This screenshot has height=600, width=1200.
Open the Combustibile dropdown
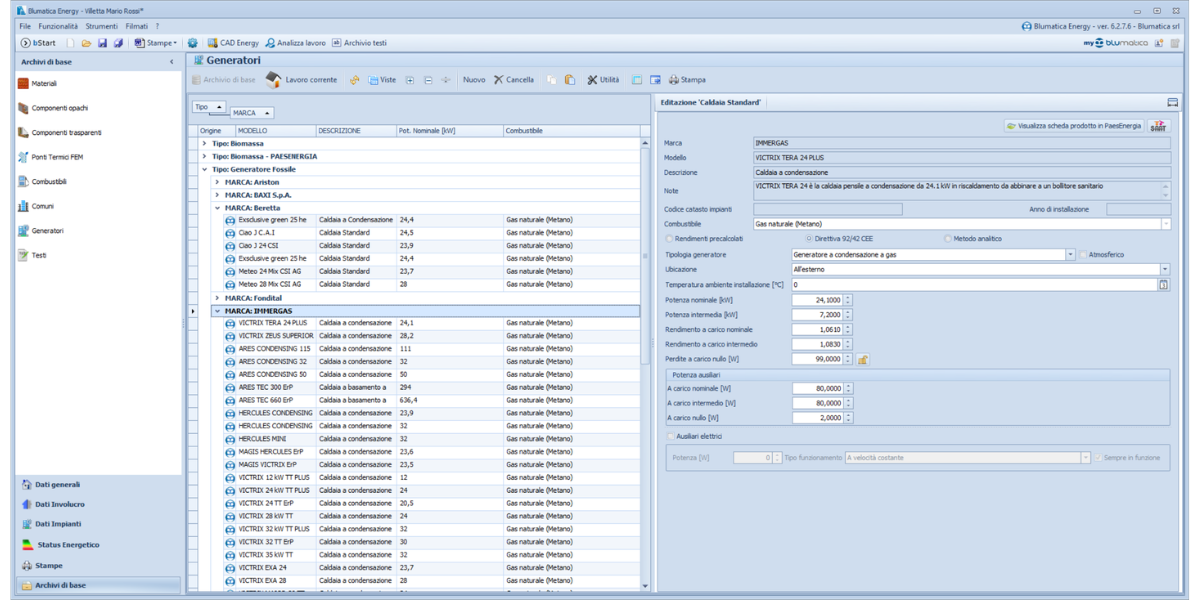1166,224
